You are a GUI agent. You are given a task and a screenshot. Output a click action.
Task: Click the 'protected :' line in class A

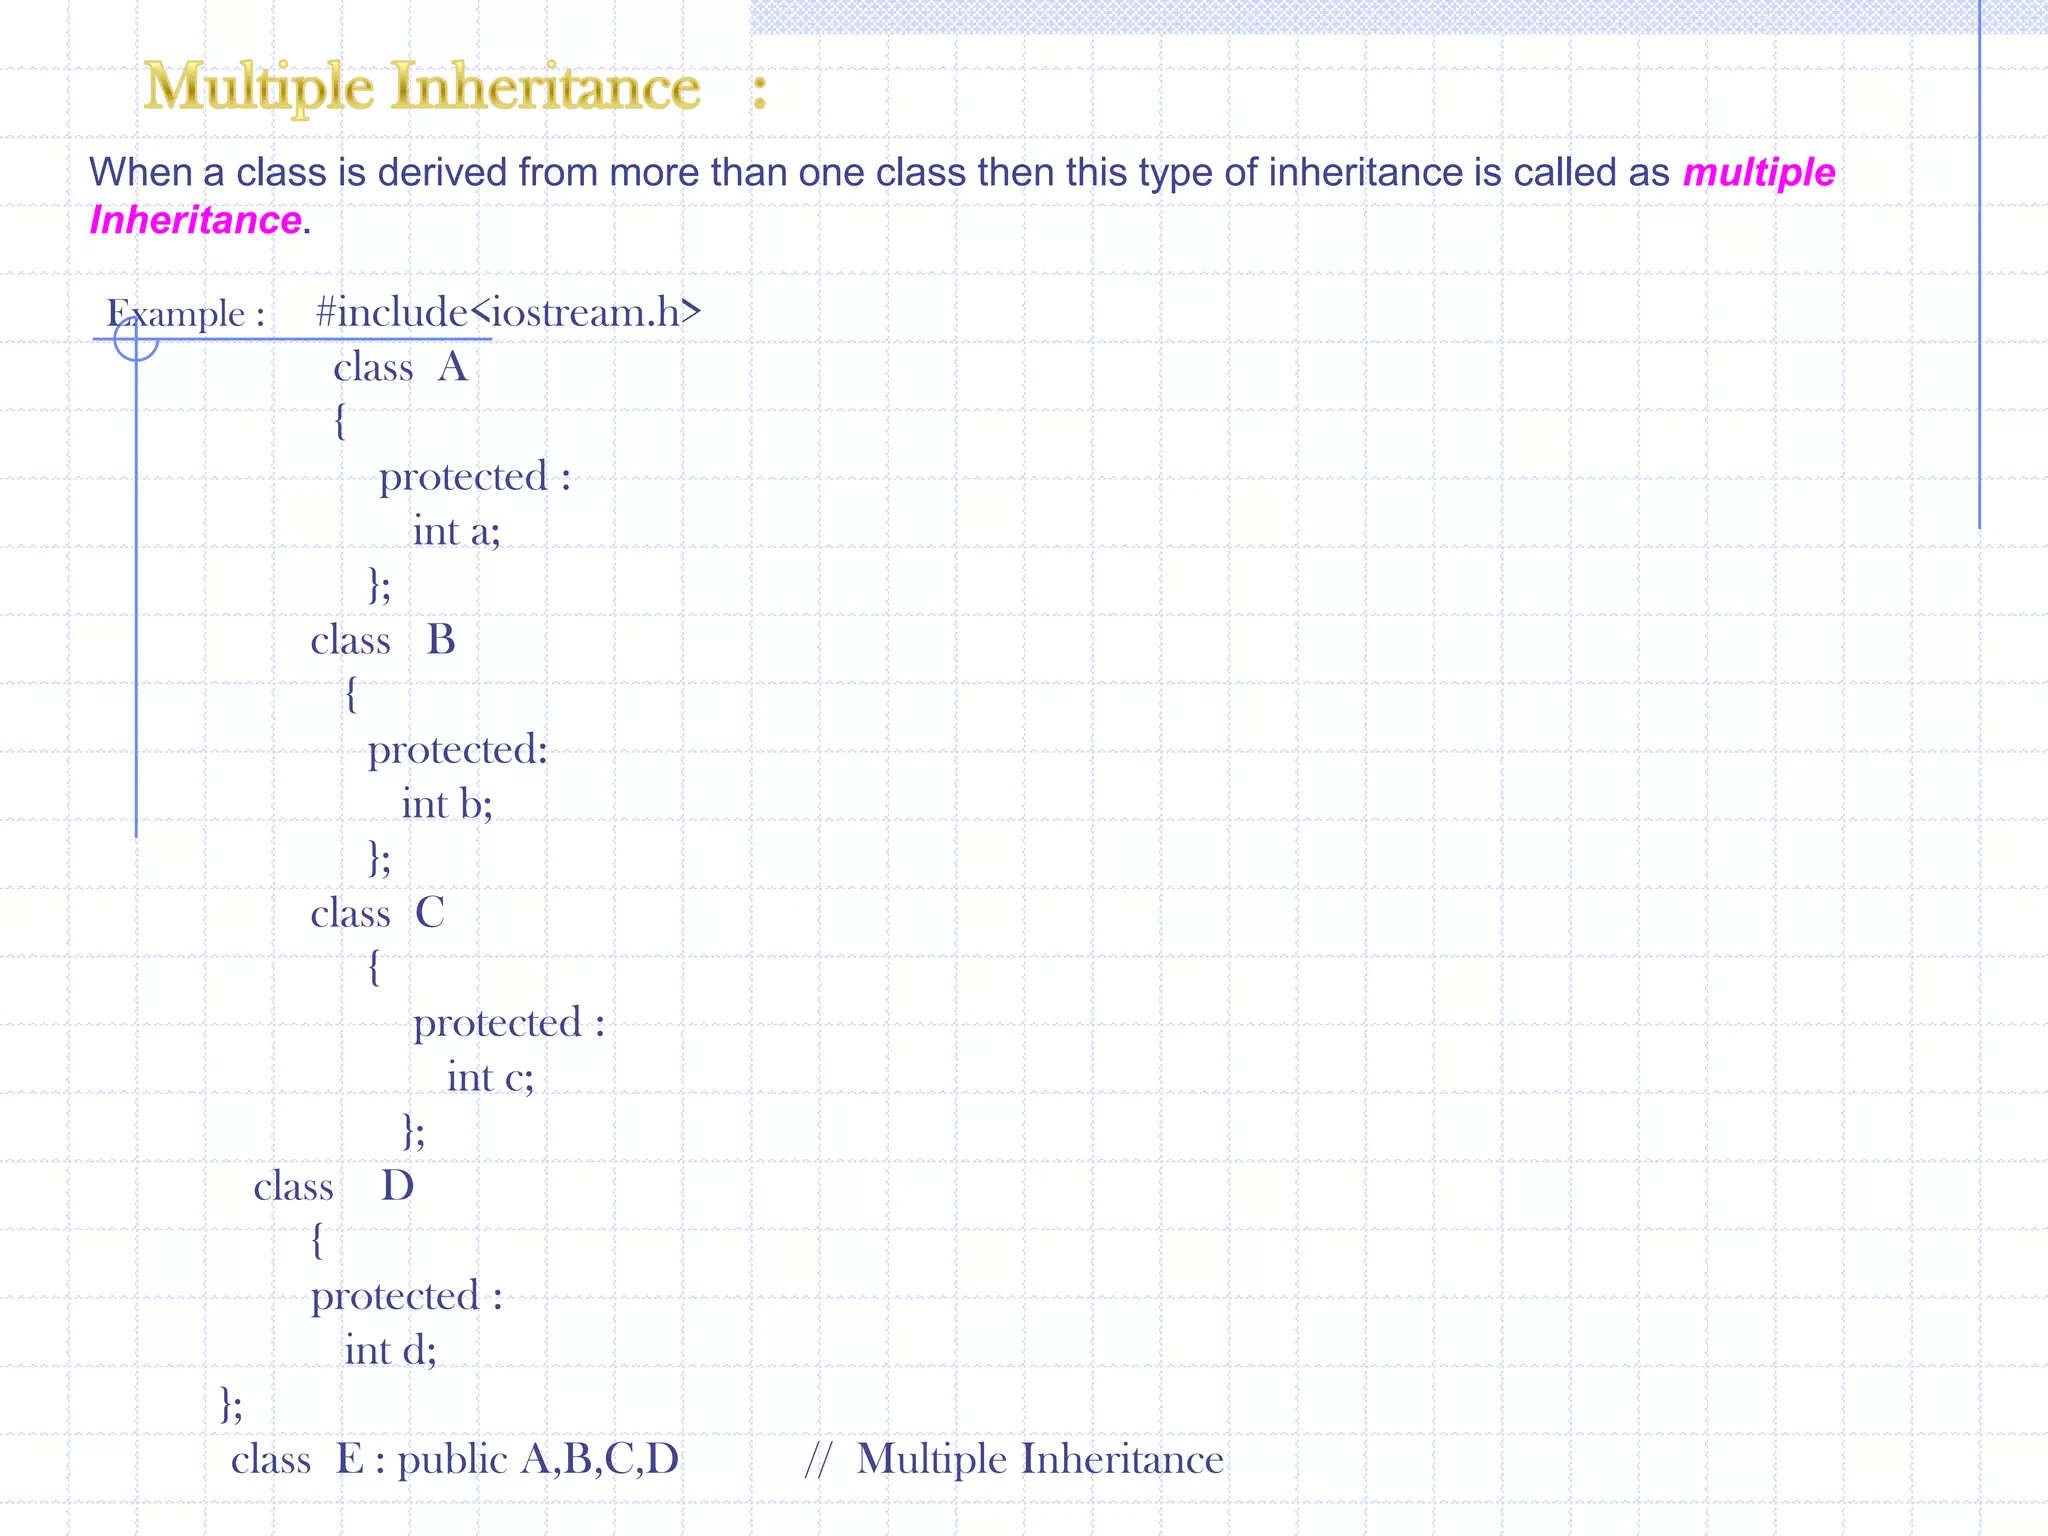point(474,477)
